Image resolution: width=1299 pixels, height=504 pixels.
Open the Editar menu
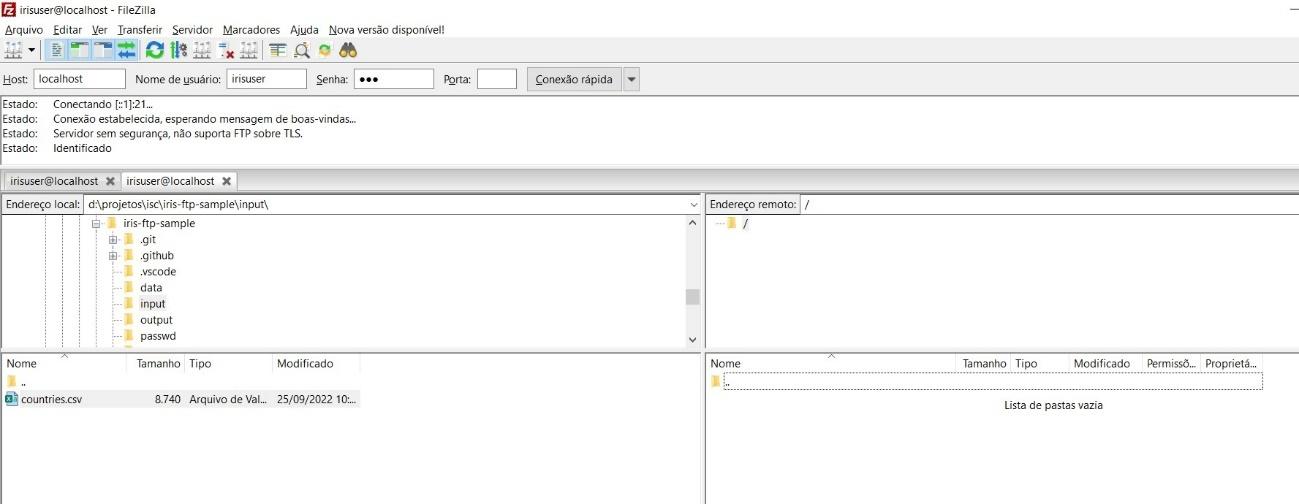(67, 30)
